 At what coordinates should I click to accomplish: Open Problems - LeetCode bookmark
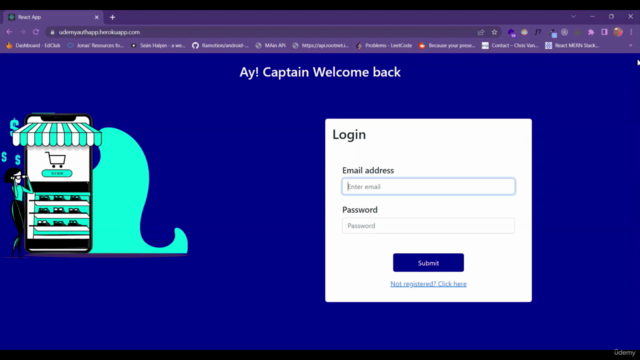(384, 45)
